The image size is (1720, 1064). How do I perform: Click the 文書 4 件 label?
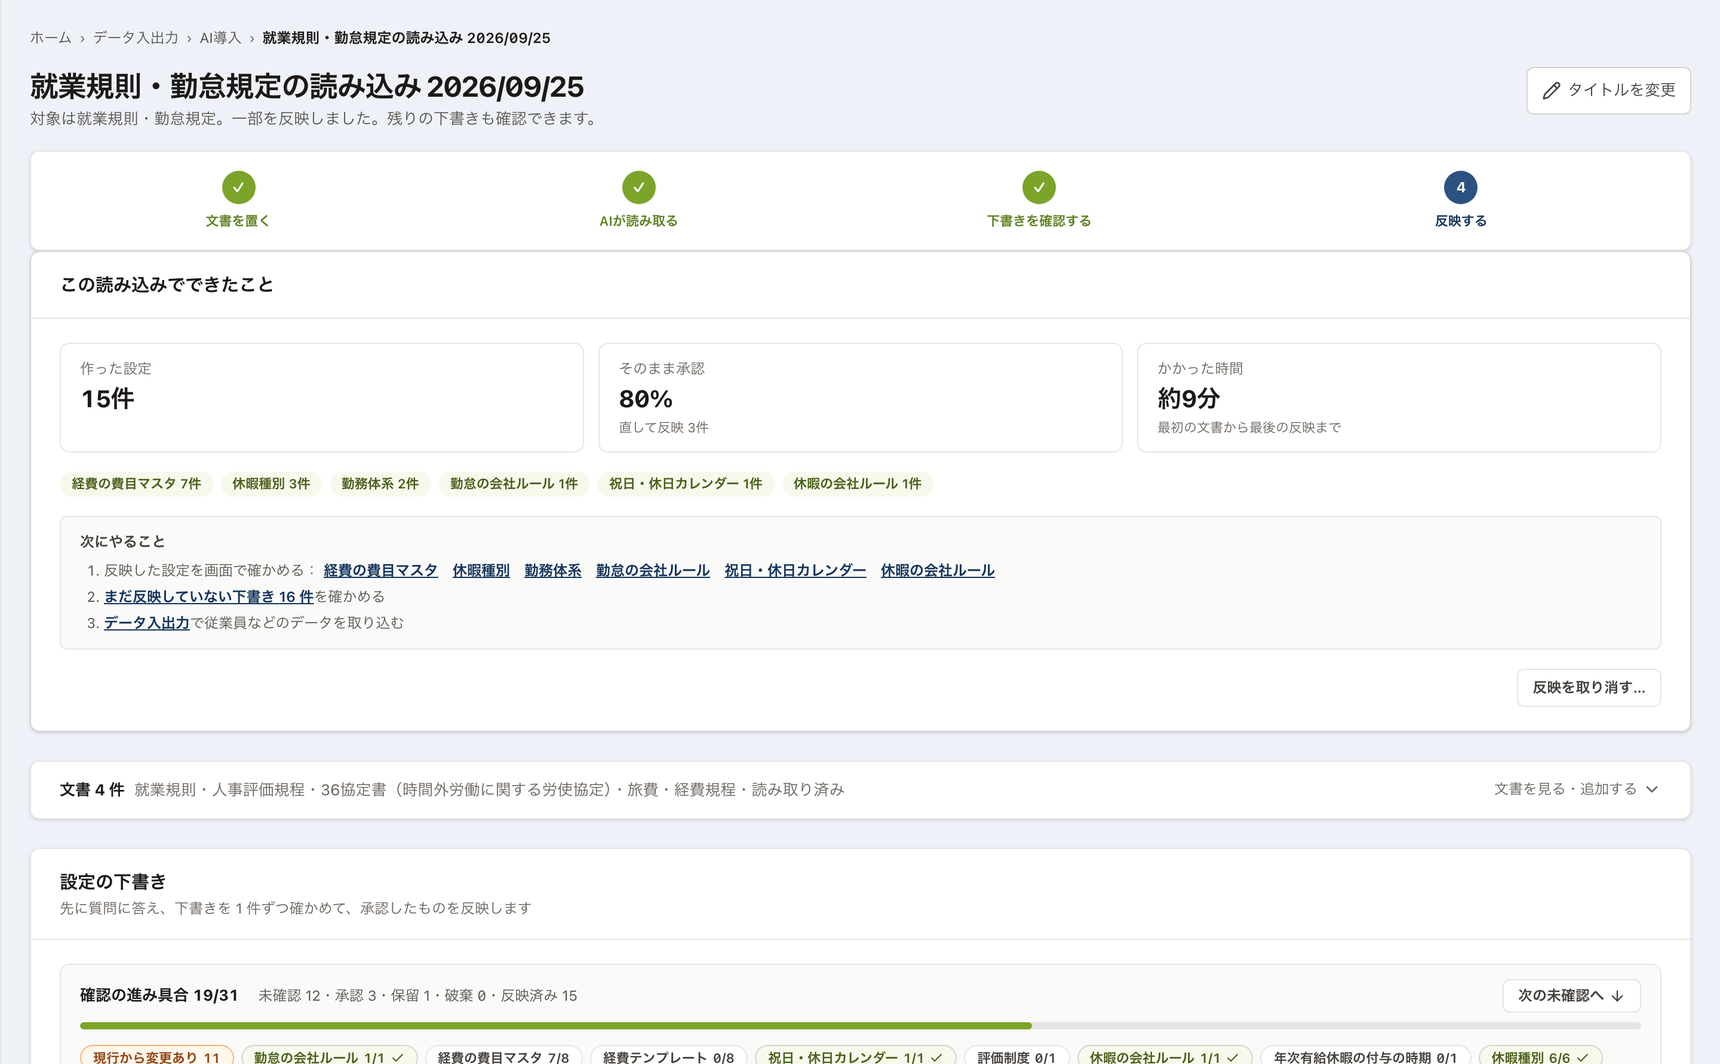(x=92, y=790)
